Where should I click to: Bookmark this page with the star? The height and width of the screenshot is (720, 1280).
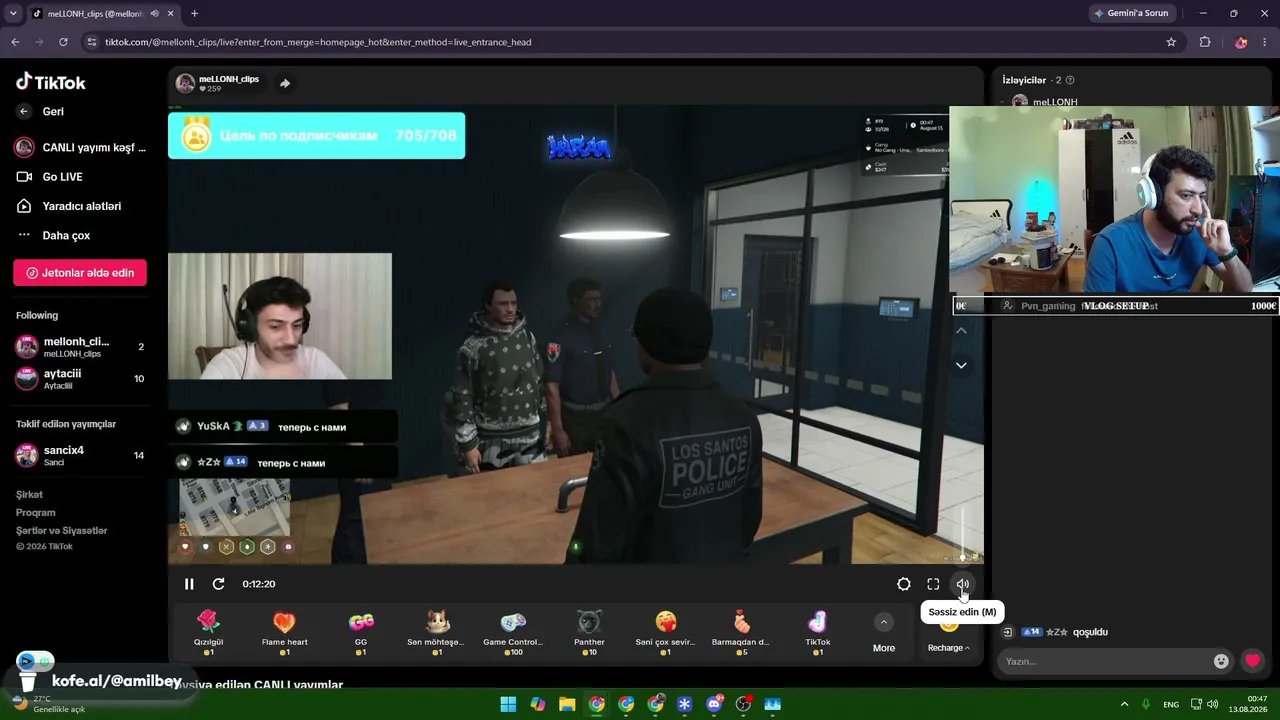pyautogui.click(x=1171, y=42)
